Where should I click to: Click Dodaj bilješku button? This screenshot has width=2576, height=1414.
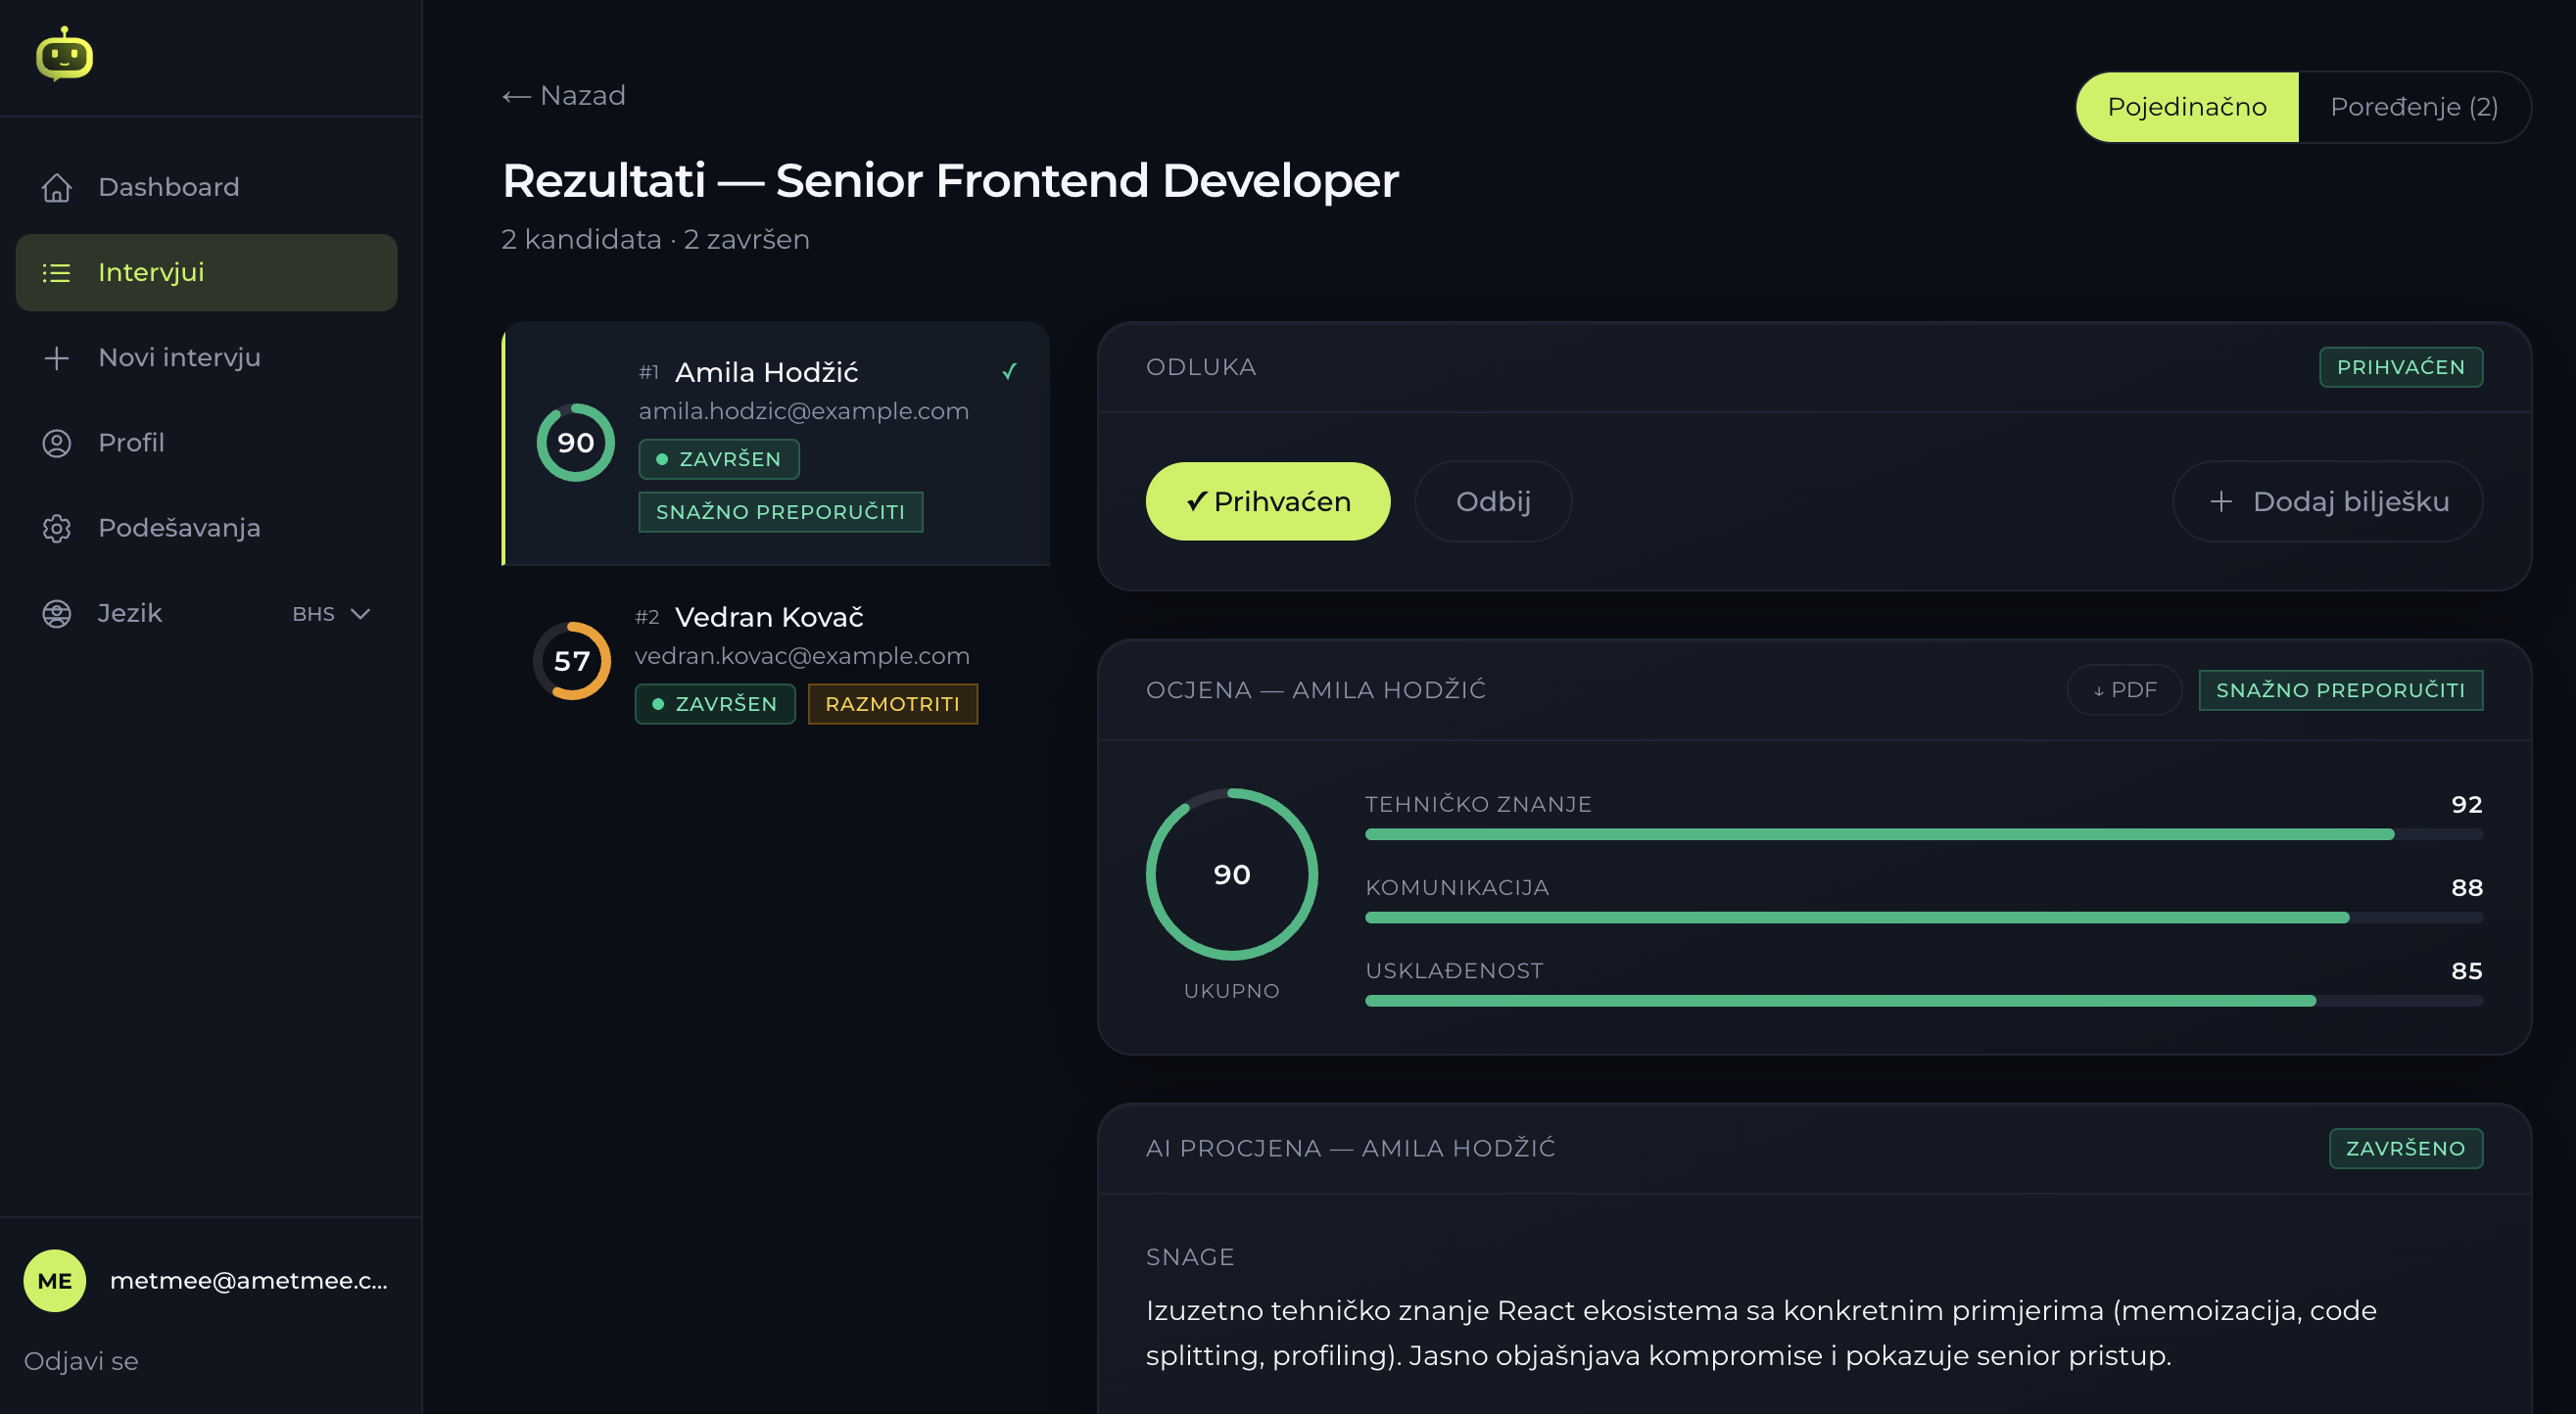coord(2327,501)
